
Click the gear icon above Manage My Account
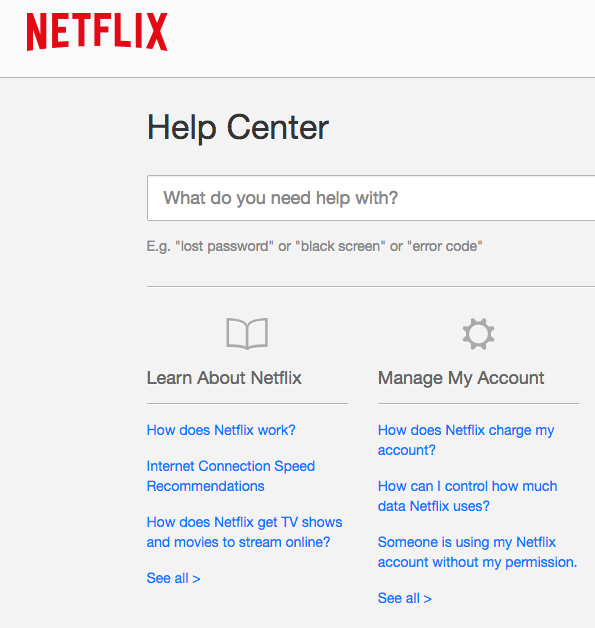coord(478,334)
